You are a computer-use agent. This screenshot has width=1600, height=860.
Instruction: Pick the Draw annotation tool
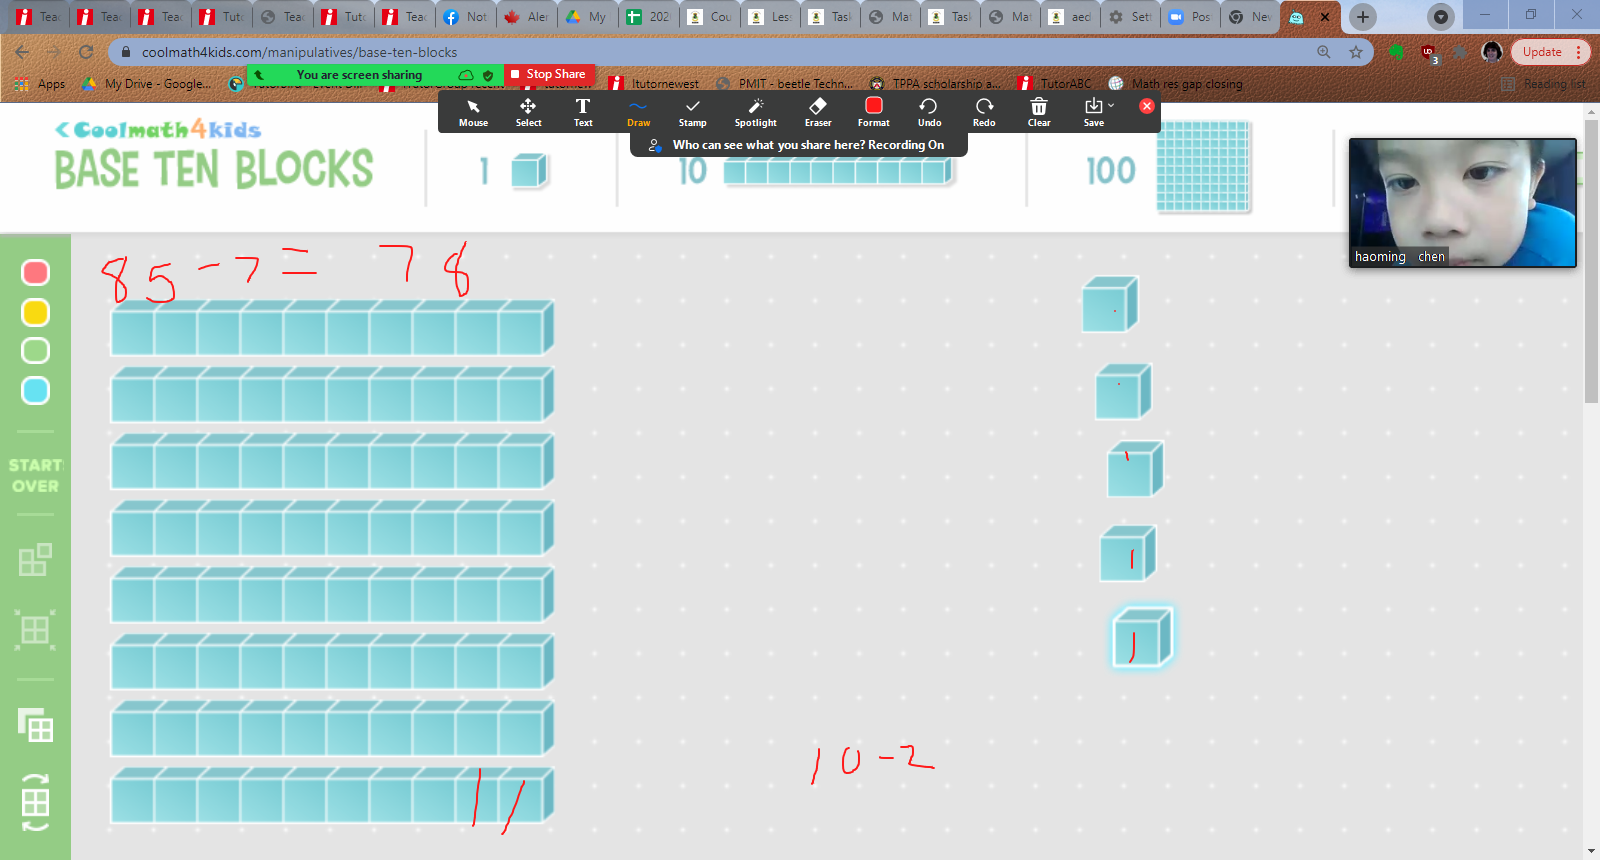[x=638, y=112]
